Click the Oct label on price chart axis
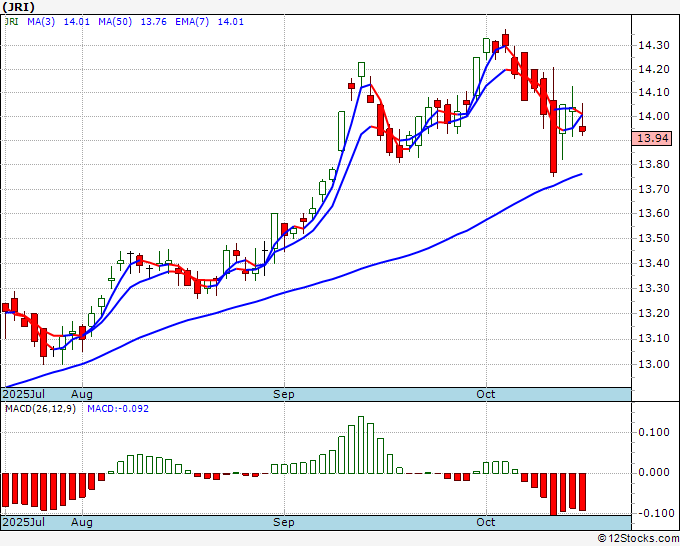This screenshot has height=546, width=680. (485, 394)
